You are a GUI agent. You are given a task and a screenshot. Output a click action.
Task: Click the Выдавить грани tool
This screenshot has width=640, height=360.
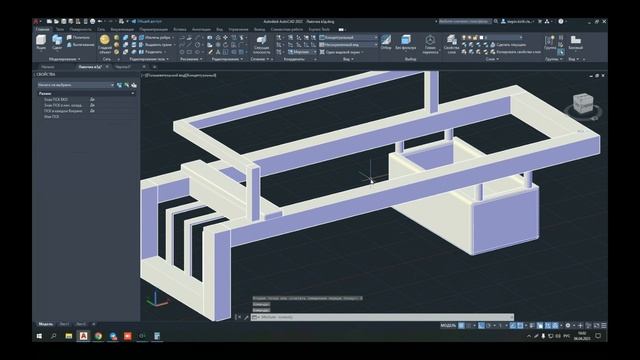point(155,44)
